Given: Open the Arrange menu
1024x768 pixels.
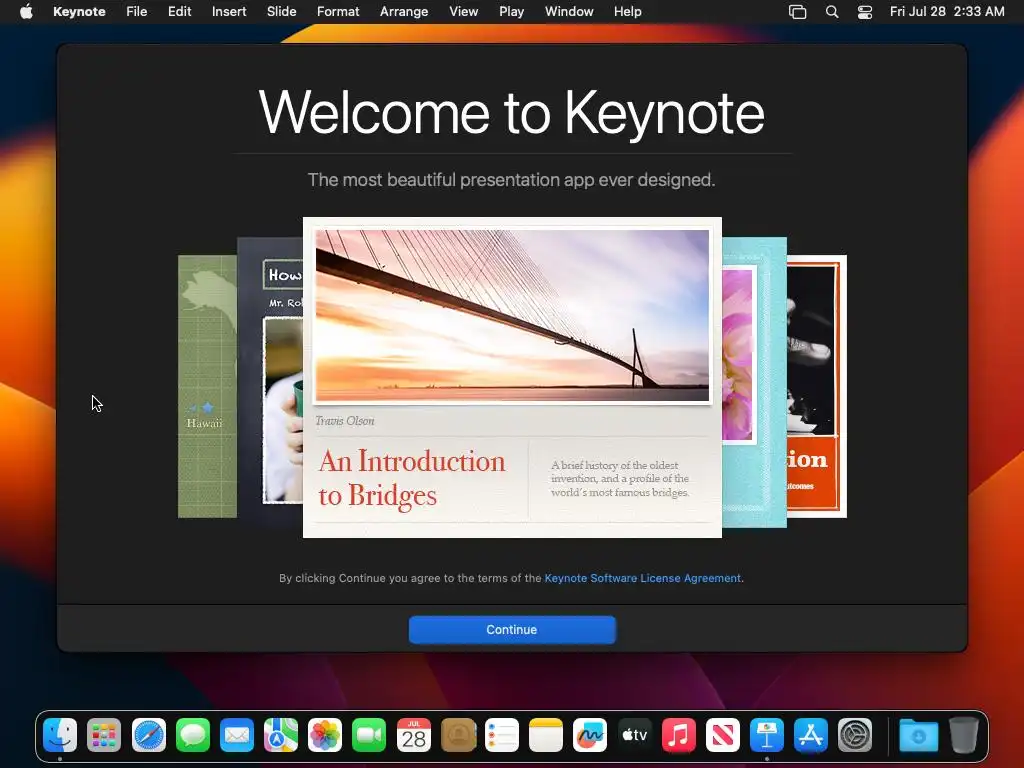Looking at the screenshot, I should pyautogui.click(x=404, y=12).
